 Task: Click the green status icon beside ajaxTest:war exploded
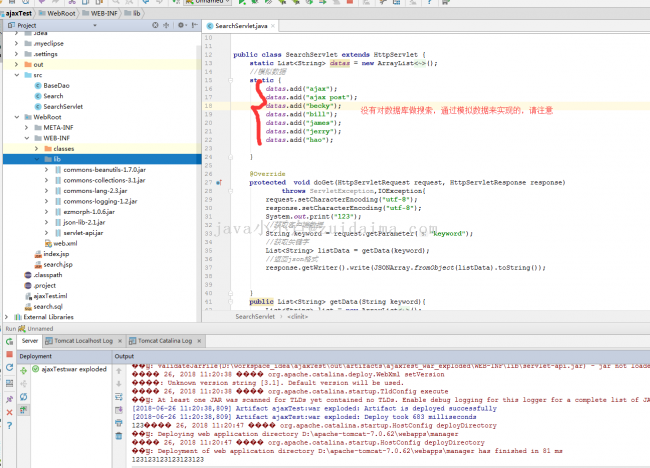pos(36,369)
